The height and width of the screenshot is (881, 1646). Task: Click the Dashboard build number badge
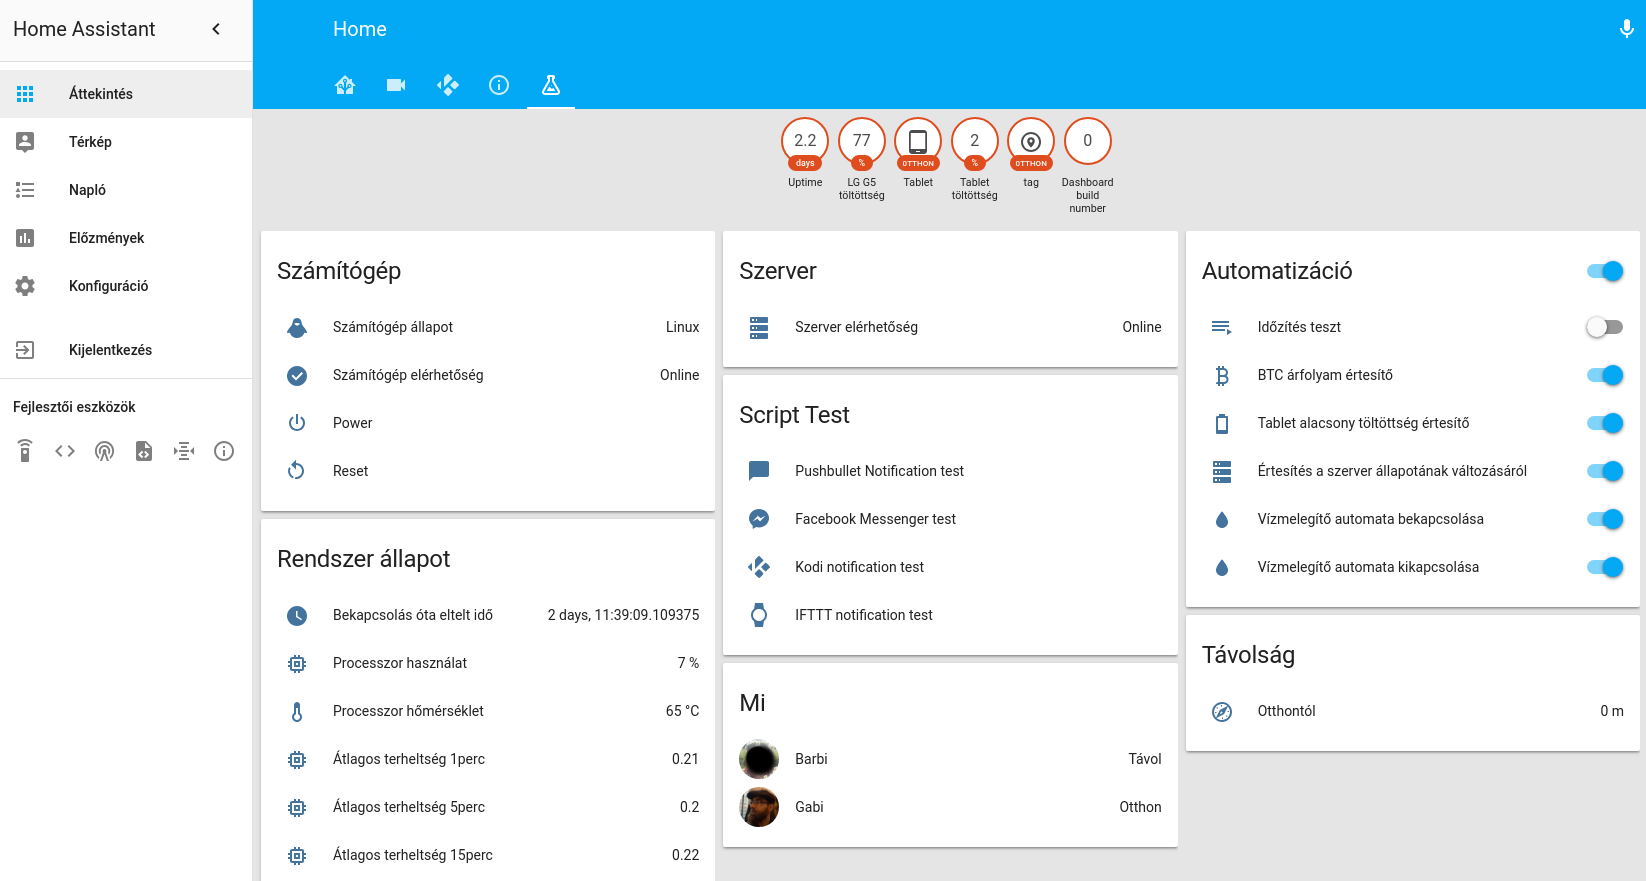[x=1087, y=142]
